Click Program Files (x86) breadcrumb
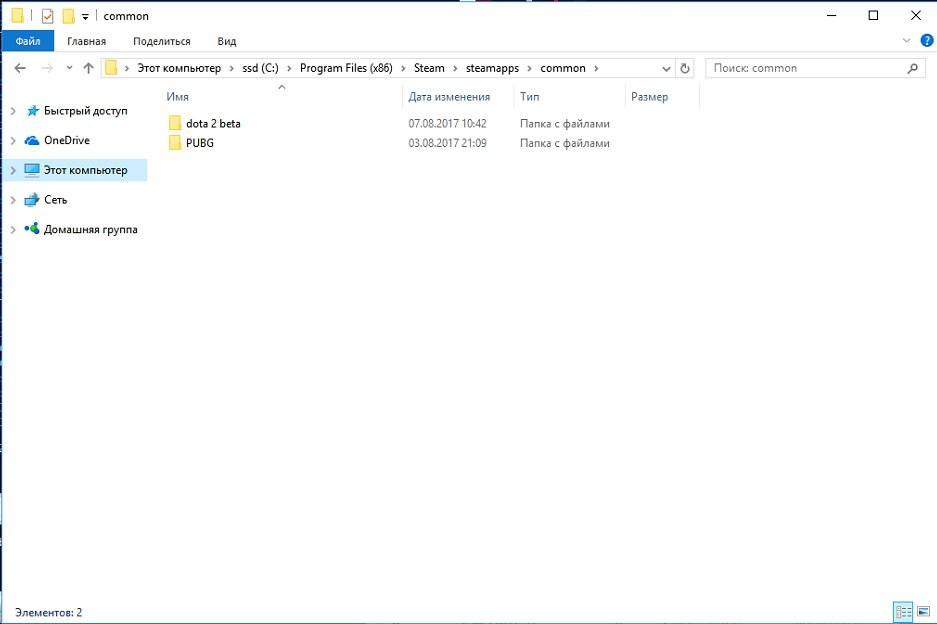 (x=346, y=68)
